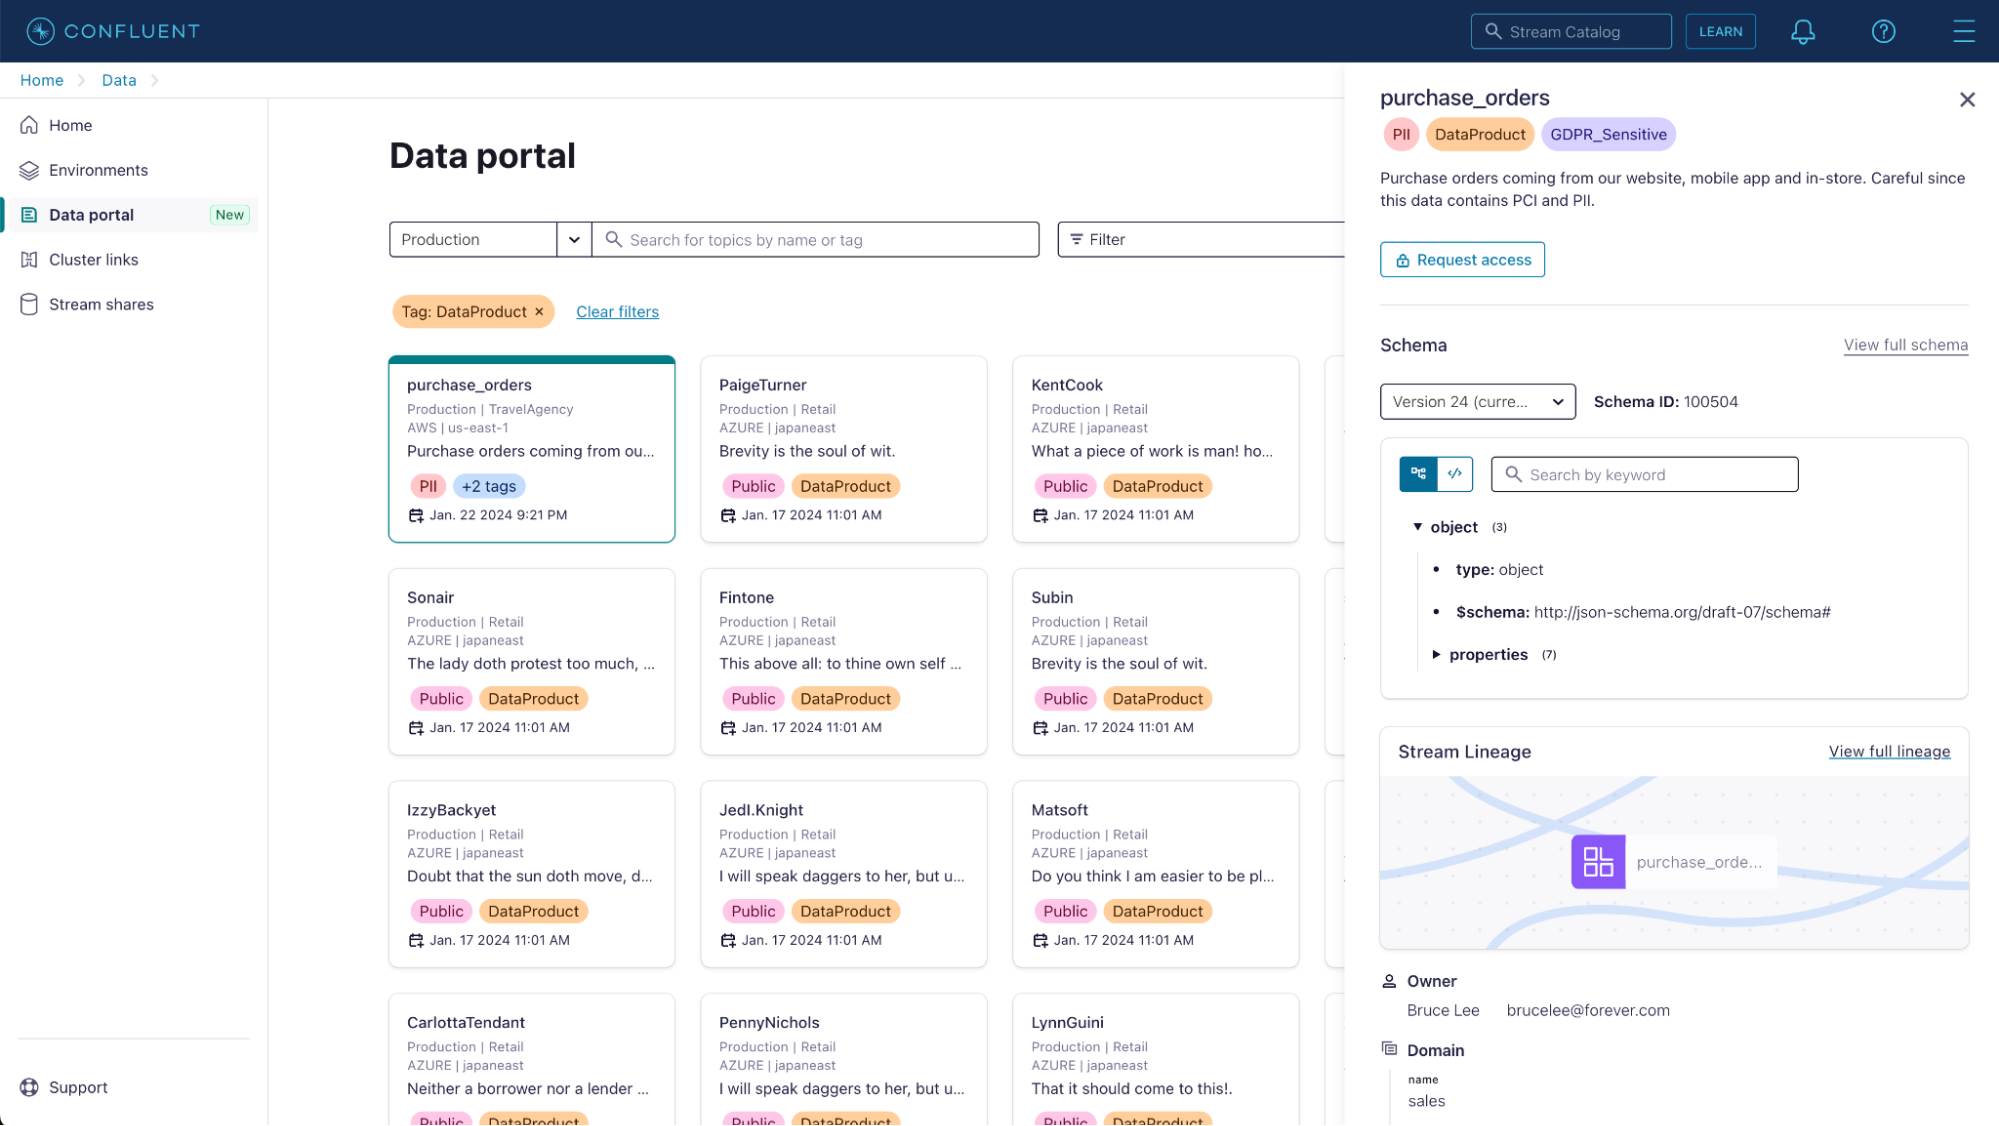Select the tree view schema toggle

[1418, 473]
